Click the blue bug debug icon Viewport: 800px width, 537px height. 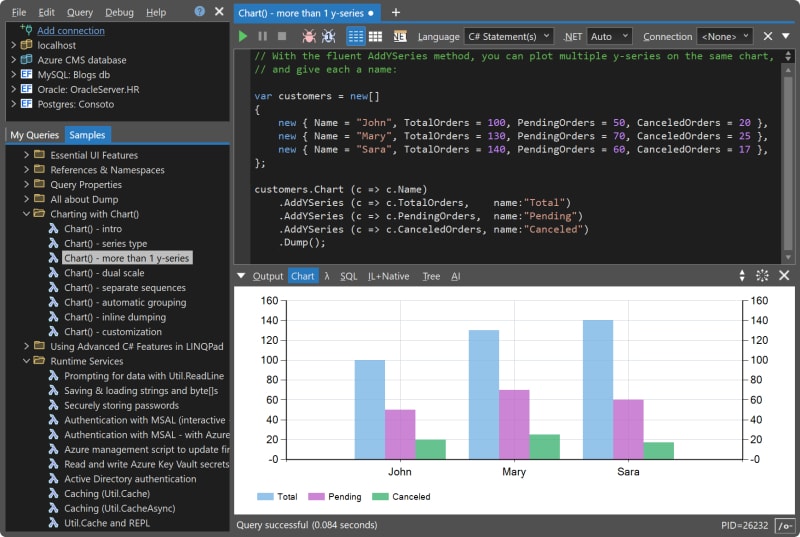click(328, 36)
